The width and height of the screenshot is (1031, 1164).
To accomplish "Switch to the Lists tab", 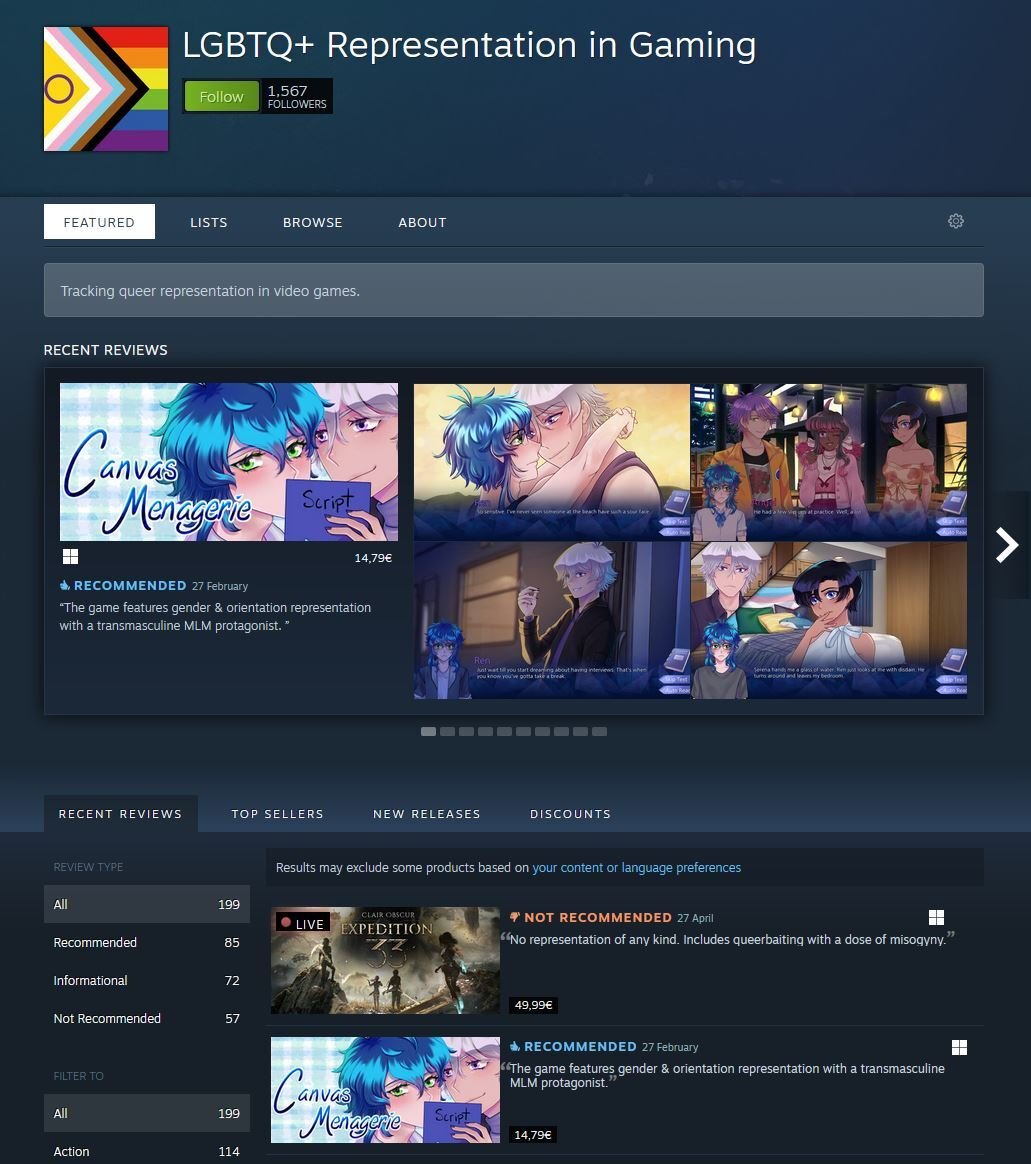I will pos(209,222).
